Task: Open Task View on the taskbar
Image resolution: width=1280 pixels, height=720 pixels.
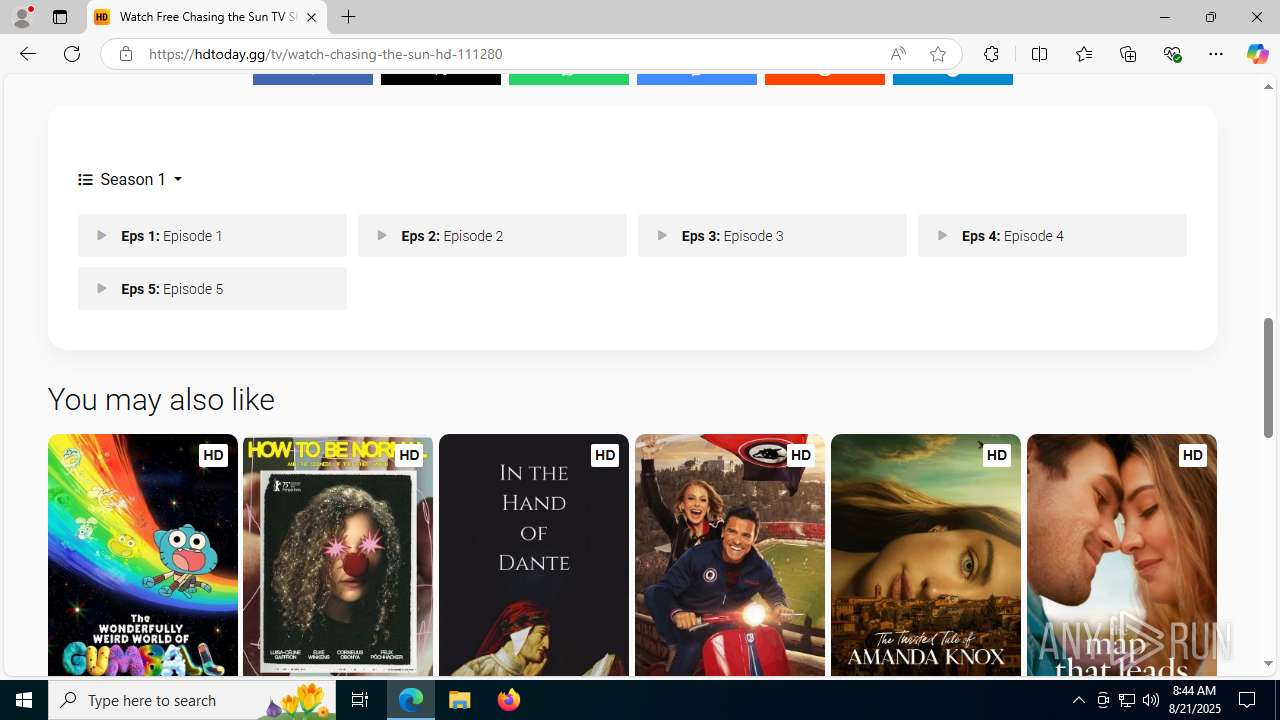Action: click(x=360, y=700)
